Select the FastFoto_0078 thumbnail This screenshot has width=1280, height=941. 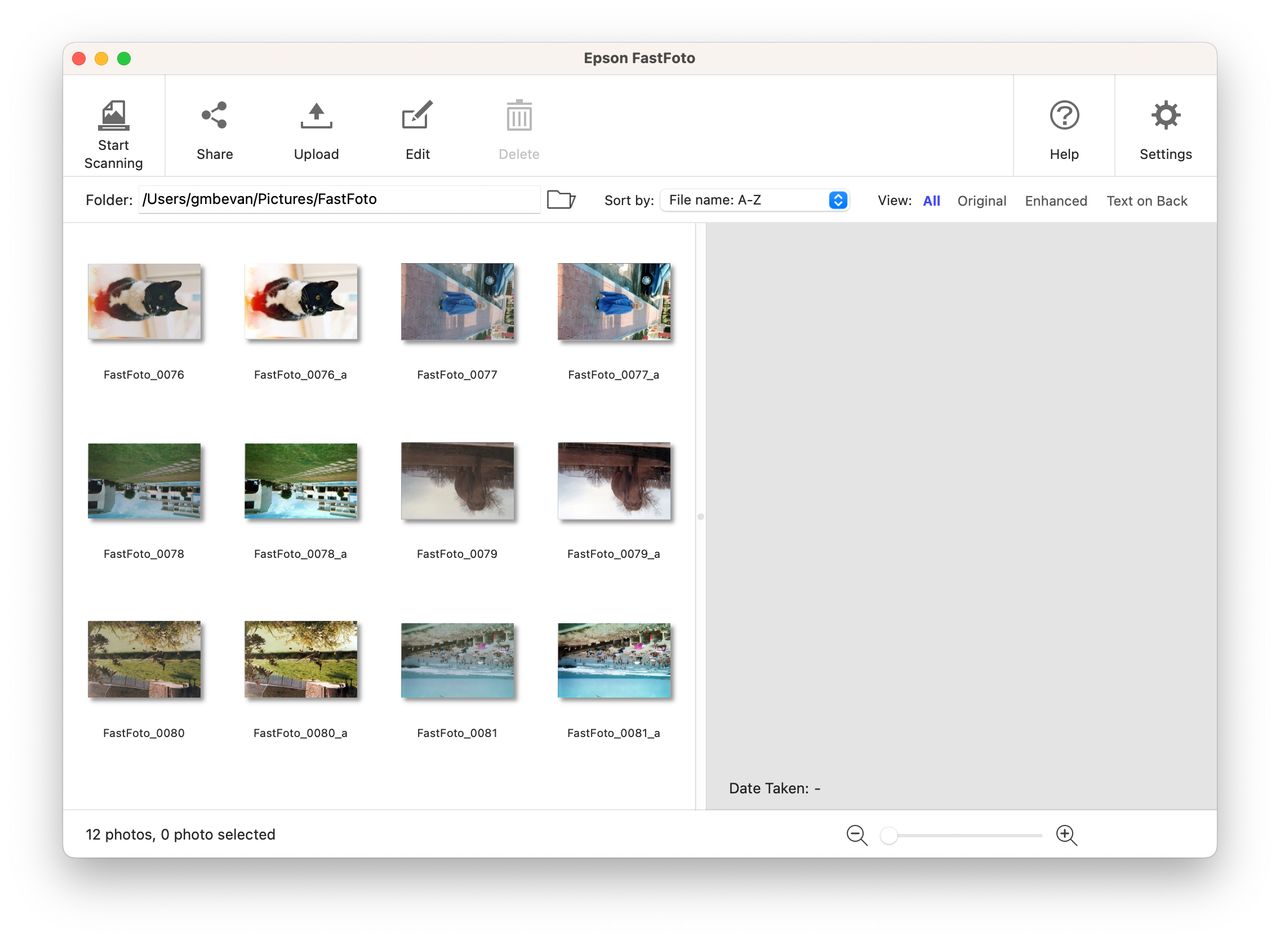tap(144, 481)
